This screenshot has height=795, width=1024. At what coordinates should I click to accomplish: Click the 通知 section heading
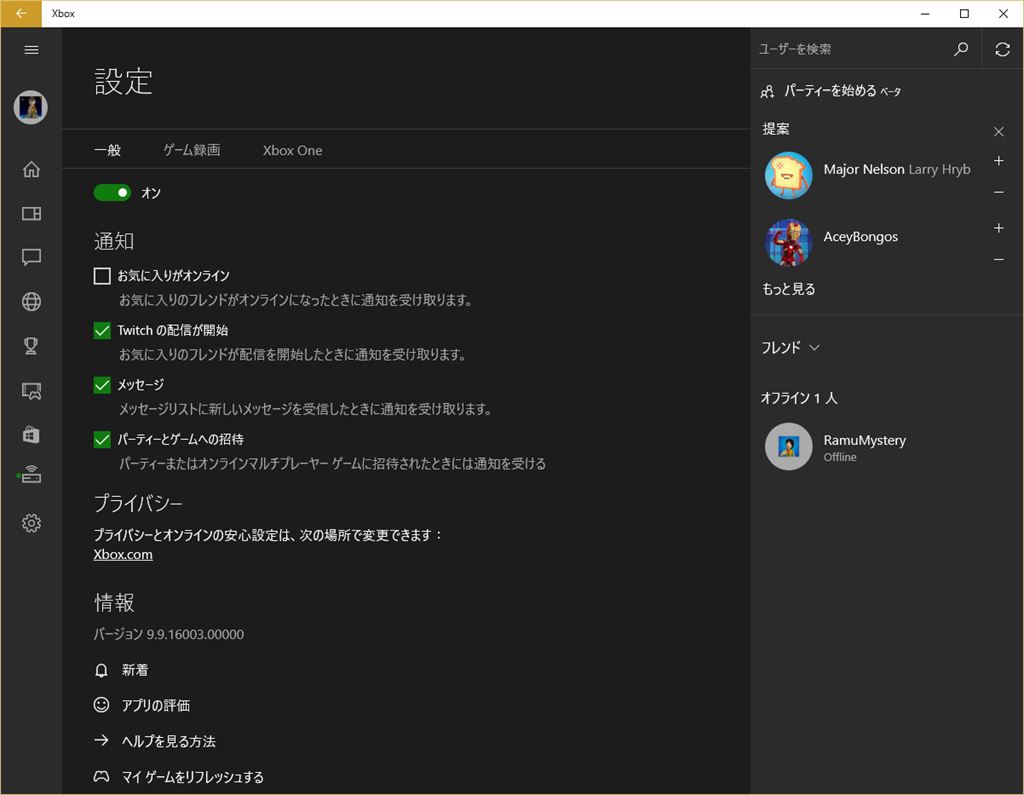coord(114,241)
